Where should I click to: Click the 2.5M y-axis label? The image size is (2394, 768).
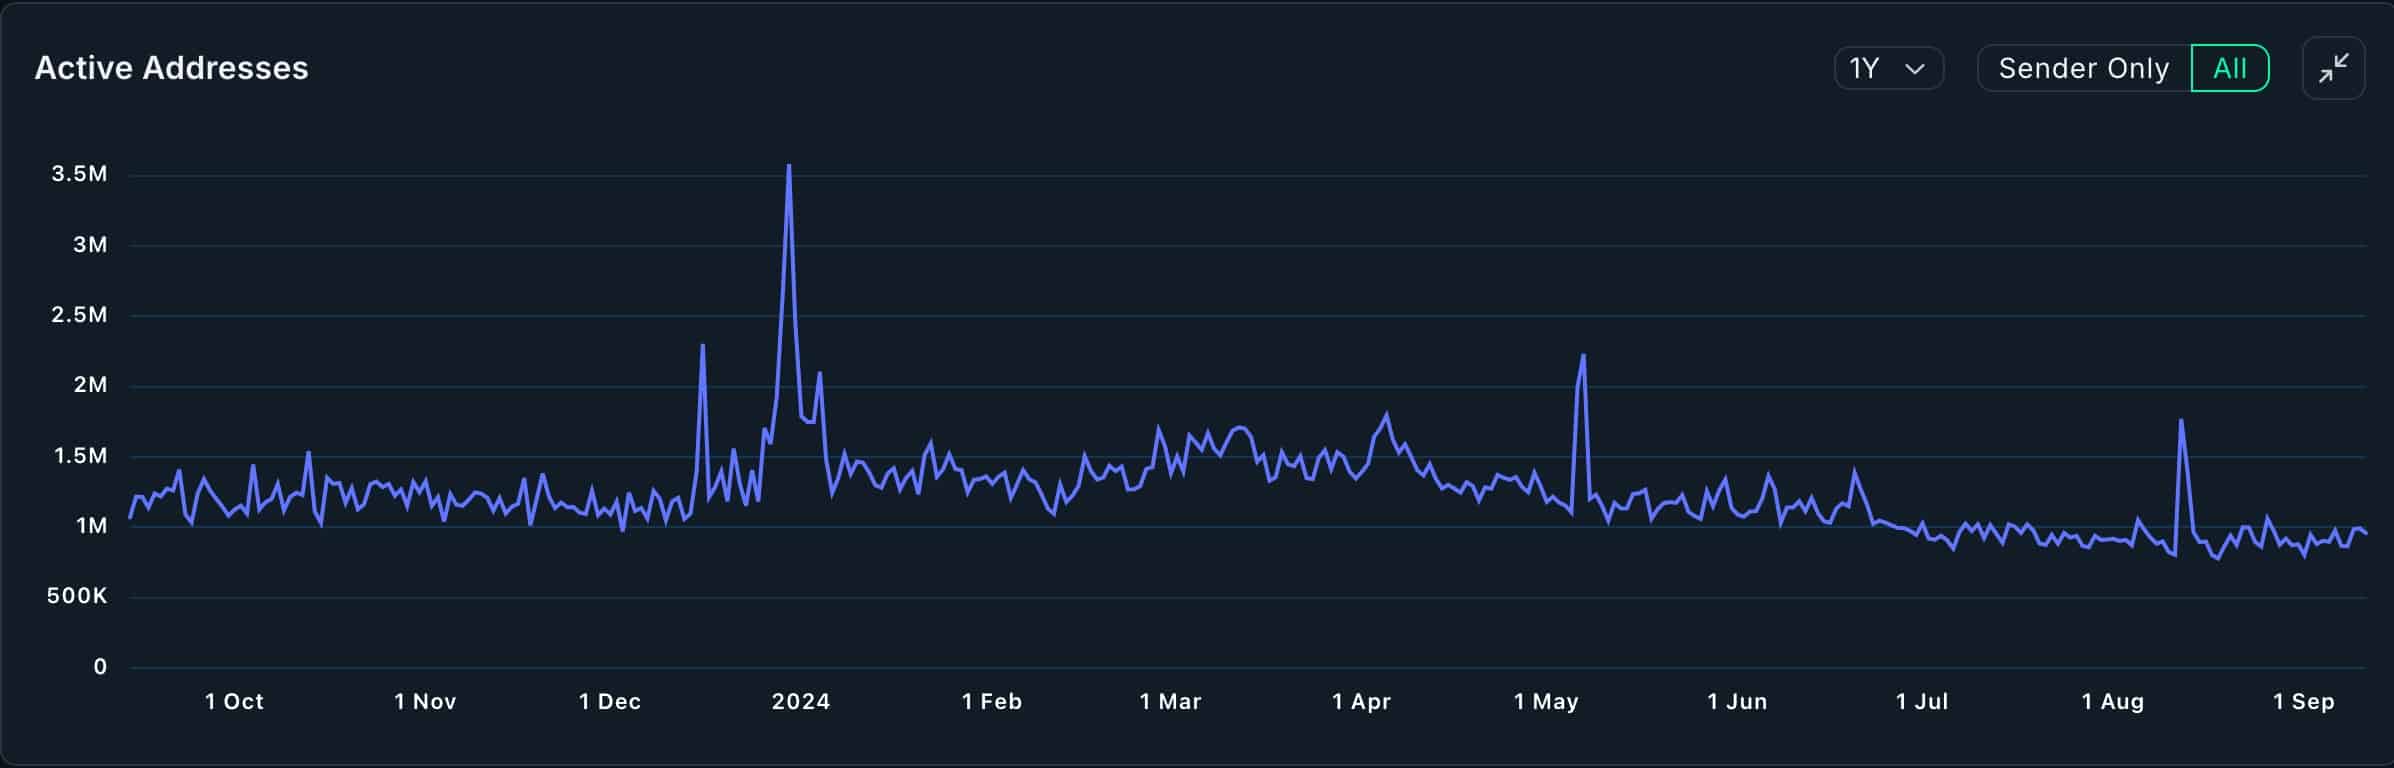pyautogui.click(x=80, y=315)
